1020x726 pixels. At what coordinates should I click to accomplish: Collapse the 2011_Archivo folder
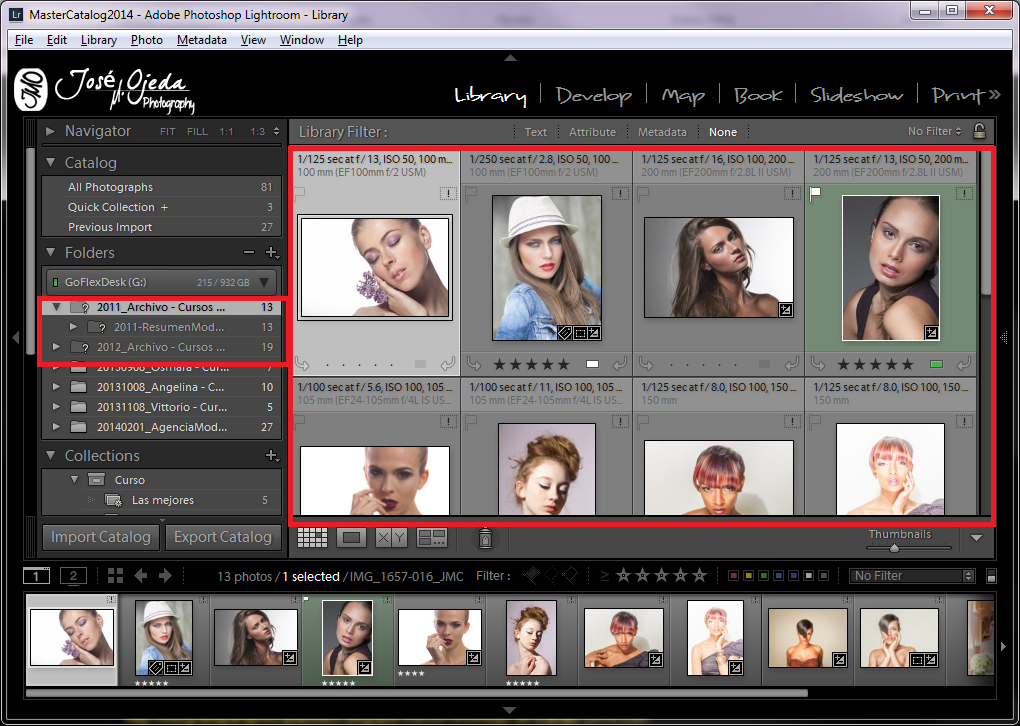[x=57, y=306]
